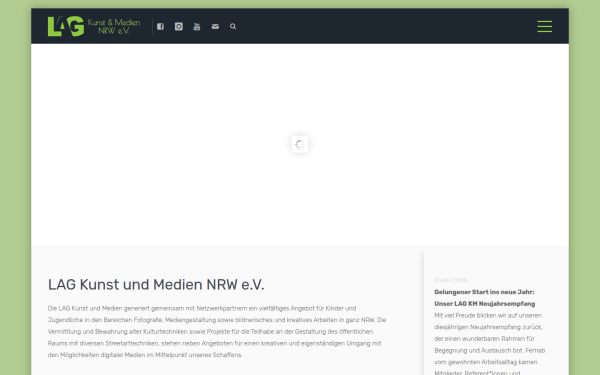
Task: Open the YouTube social link icon
Action: click(x=197, y=26)
